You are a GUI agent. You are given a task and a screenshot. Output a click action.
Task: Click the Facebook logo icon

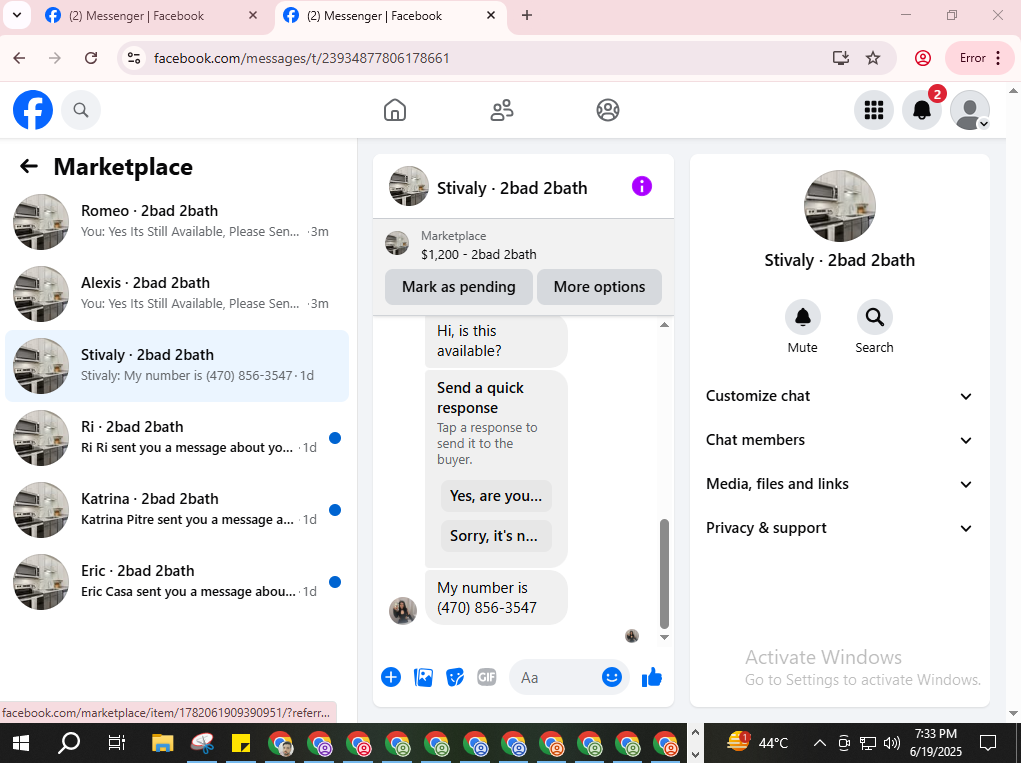point(33,110)
